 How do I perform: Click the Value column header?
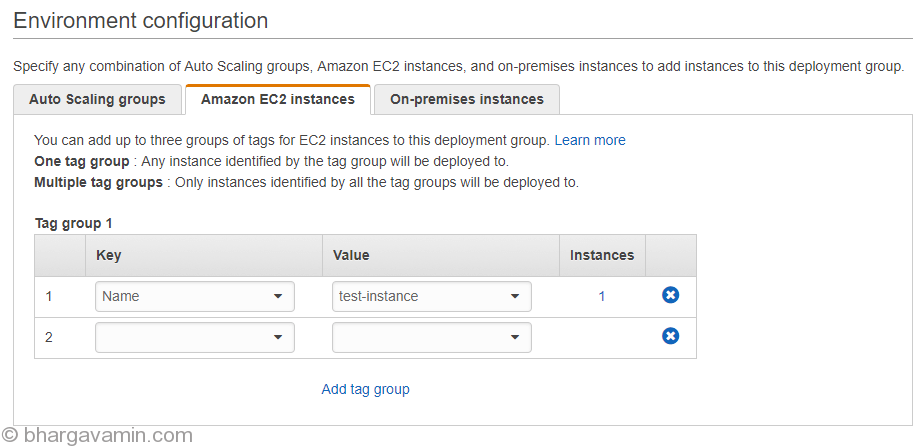click(351, 255)
